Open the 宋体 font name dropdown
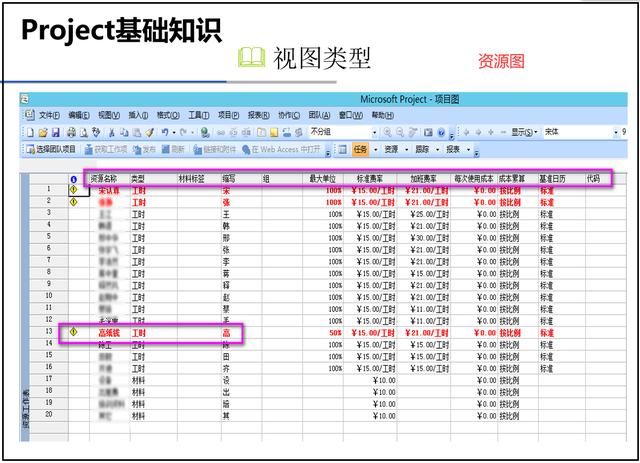640x463 pixels. click(616, 132)
